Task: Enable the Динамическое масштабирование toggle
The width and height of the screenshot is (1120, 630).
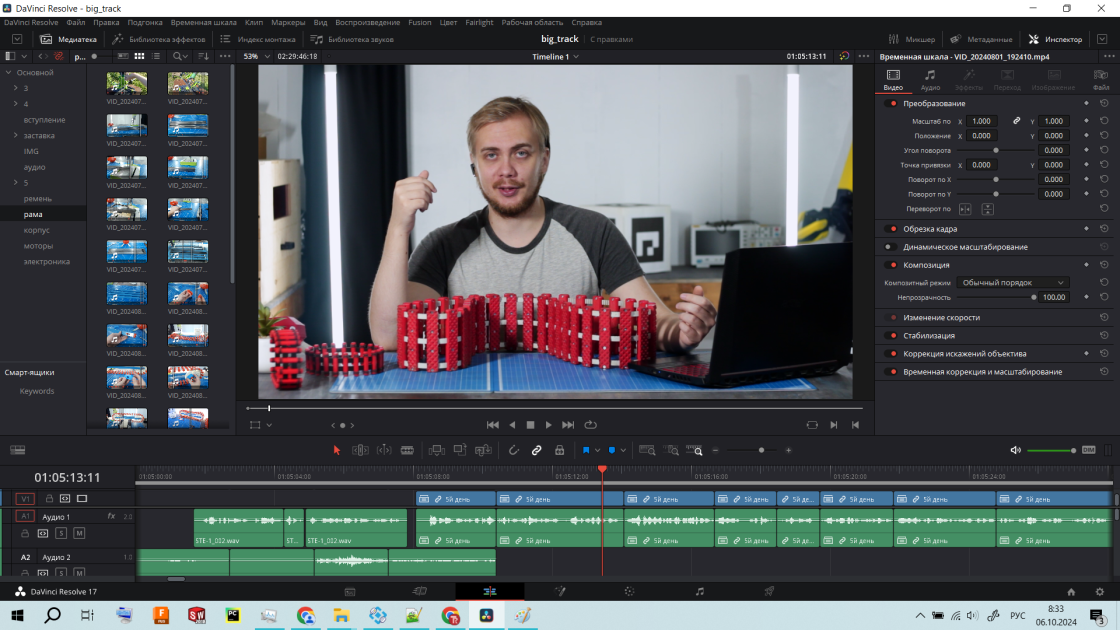Action: 889,247
